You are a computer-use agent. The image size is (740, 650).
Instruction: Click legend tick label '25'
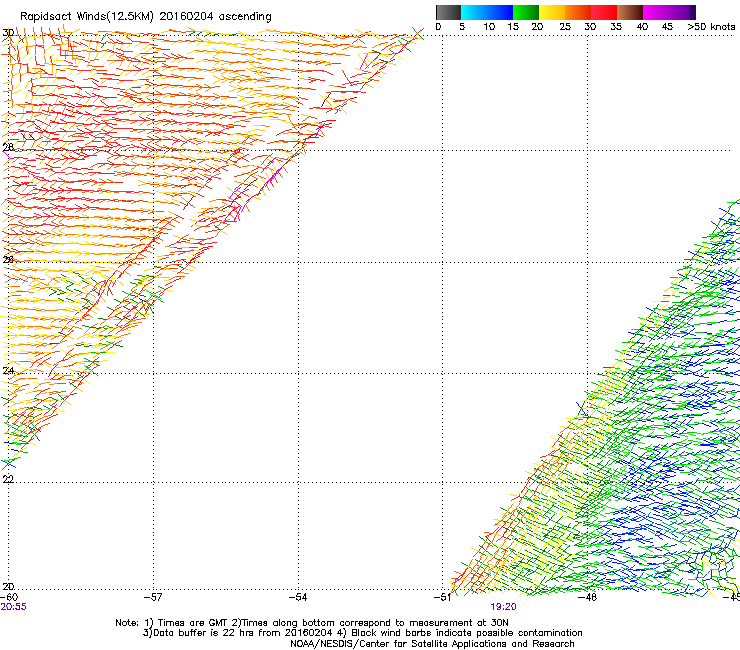coord(565,27)
